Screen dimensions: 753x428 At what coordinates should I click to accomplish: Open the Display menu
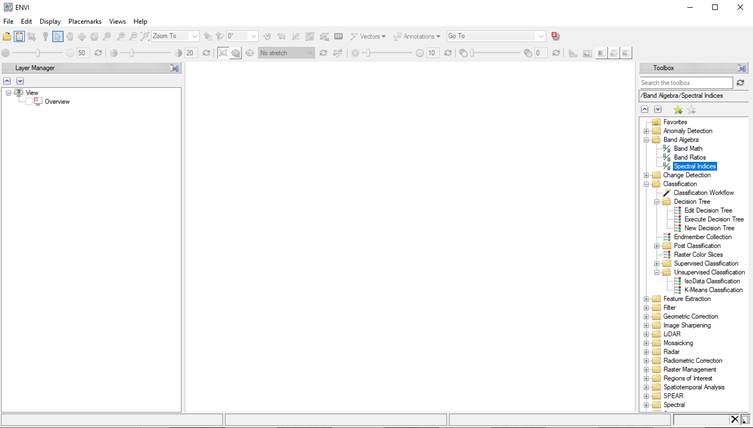[50, 22]
